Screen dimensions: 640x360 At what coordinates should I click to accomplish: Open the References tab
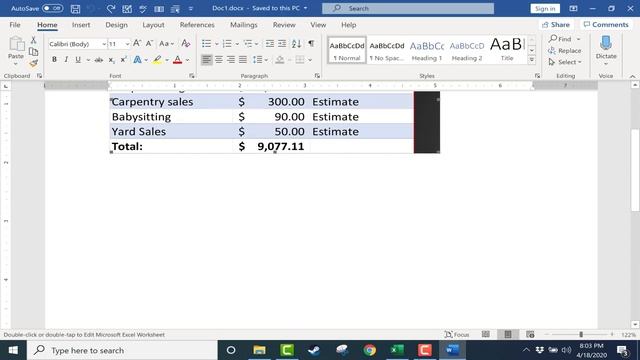(197, 25)
